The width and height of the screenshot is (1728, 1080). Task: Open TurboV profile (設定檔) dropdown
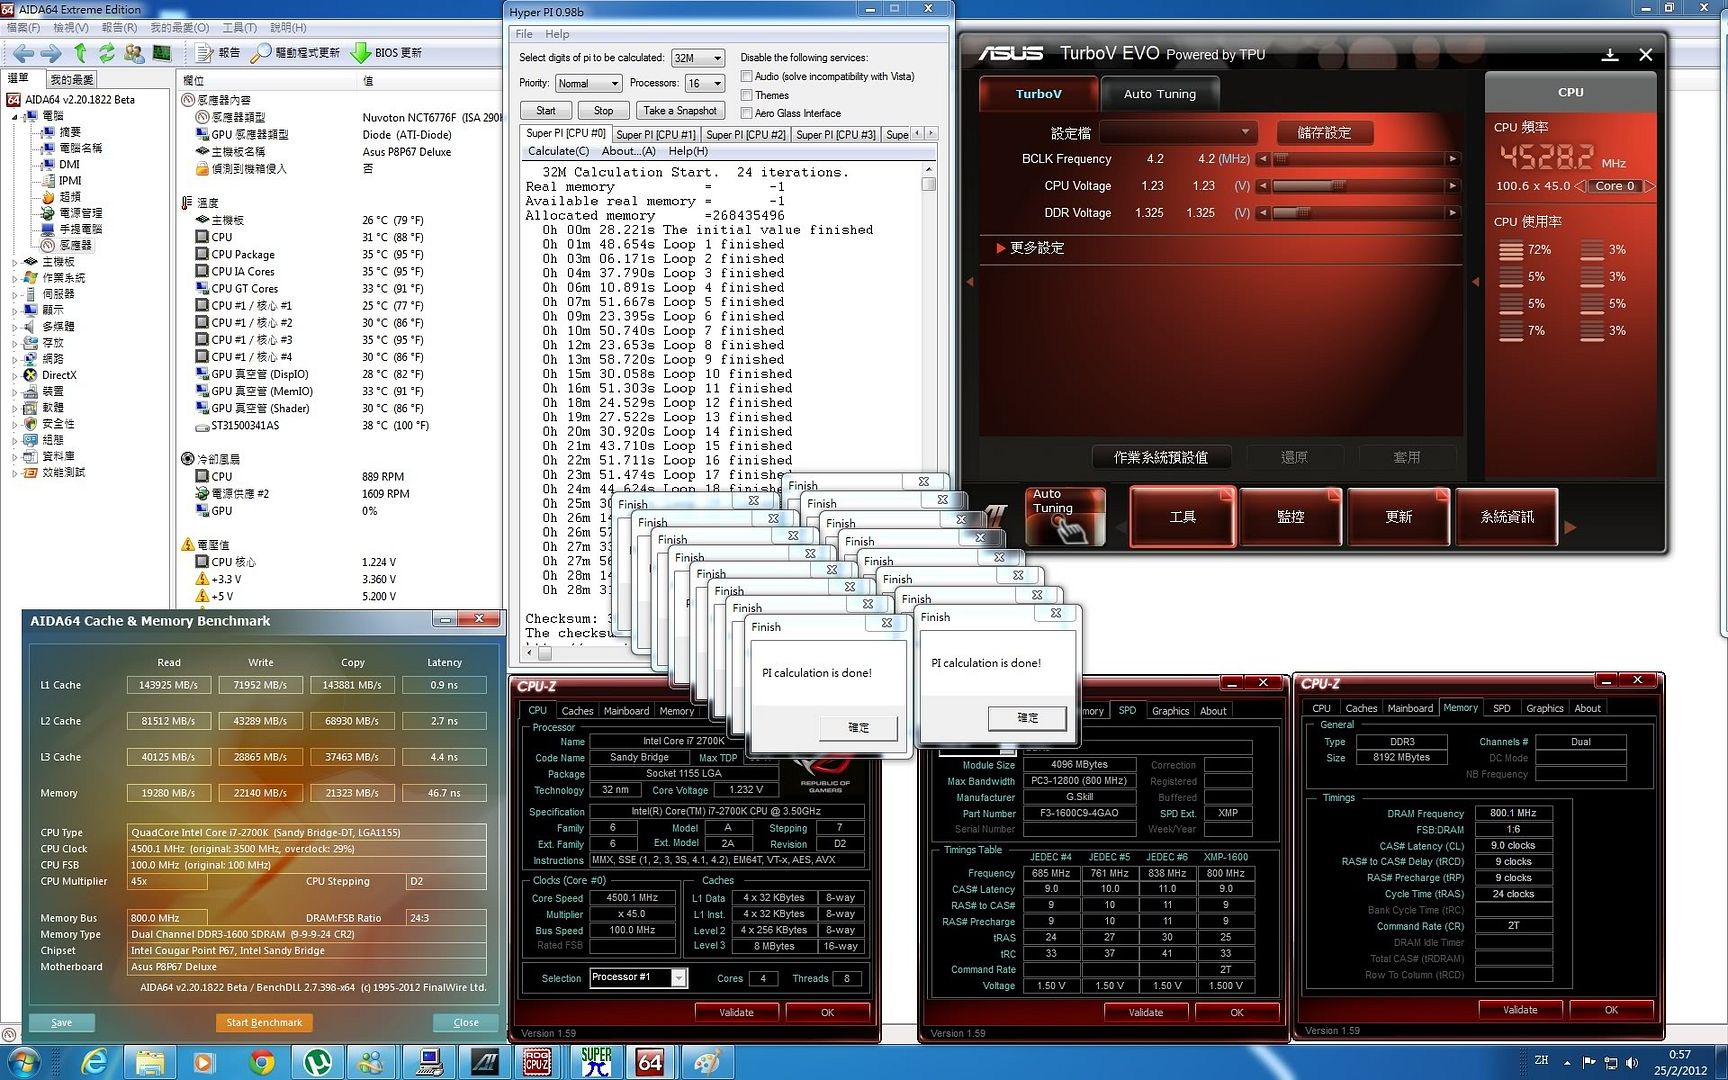1177,132
